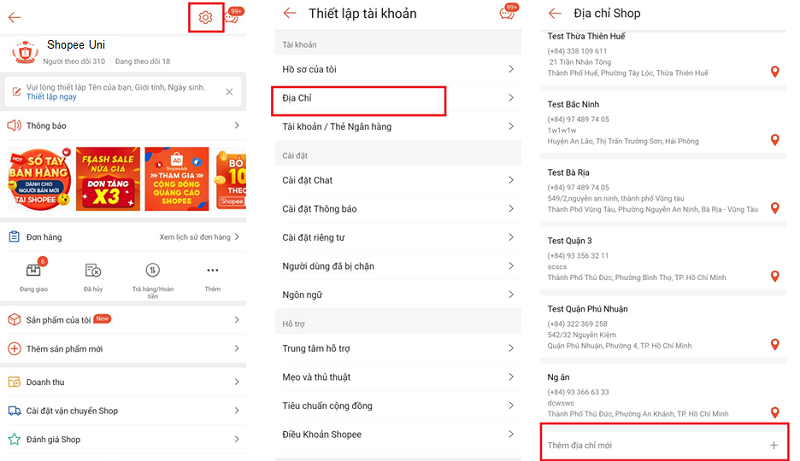Dismiss the profile setup notice
Viewport: 800px width, 461px height.
tap(229, 92)
